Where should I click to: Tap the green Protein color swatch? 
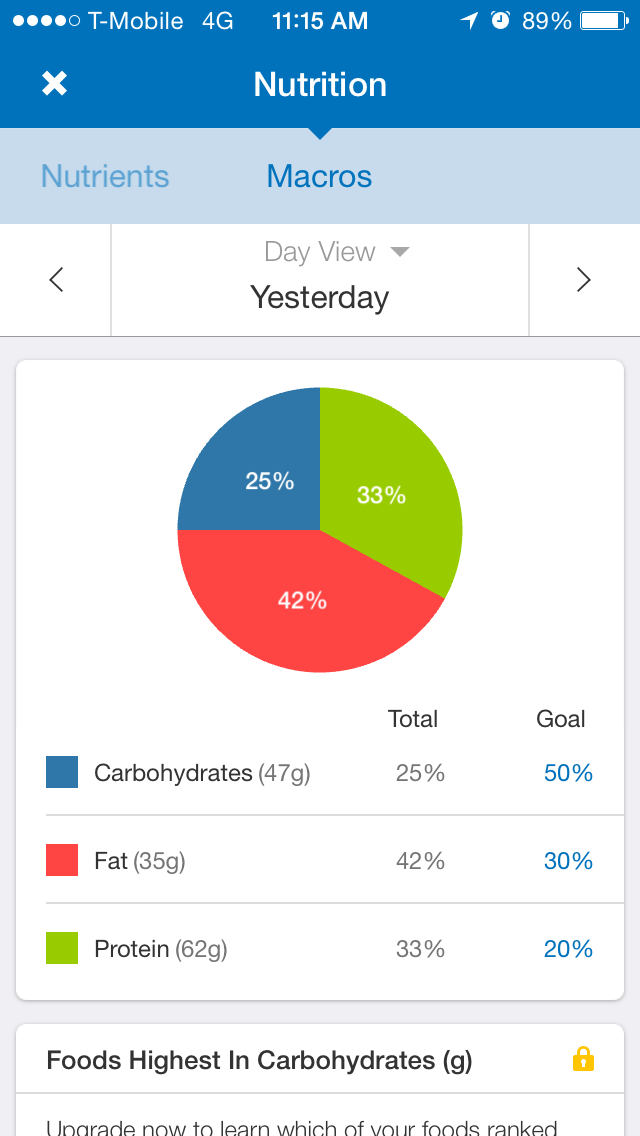coord(62,949)
